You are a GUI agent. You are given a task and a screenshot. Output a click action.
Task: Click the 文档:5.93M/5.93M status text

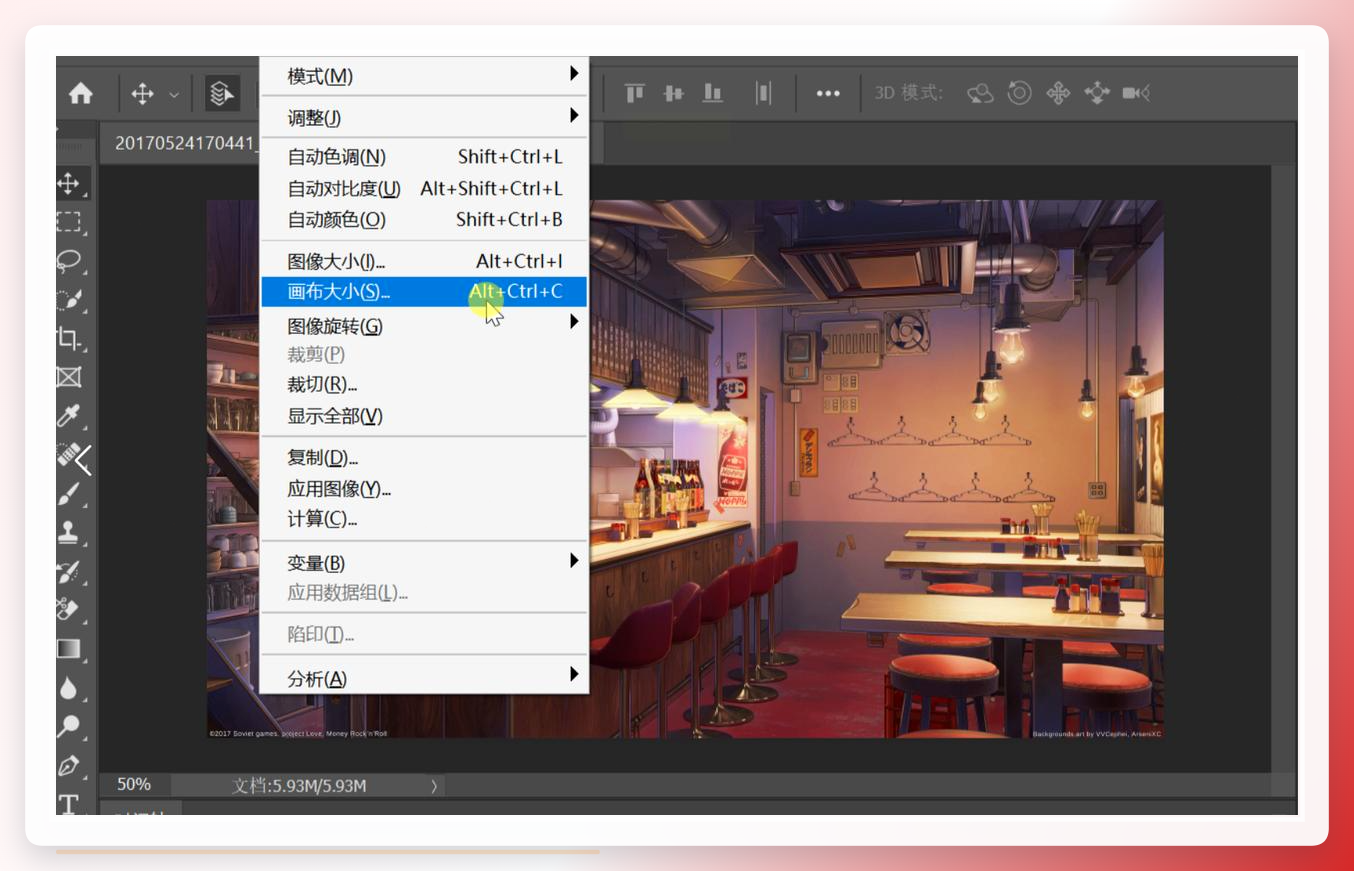[299, 786]
